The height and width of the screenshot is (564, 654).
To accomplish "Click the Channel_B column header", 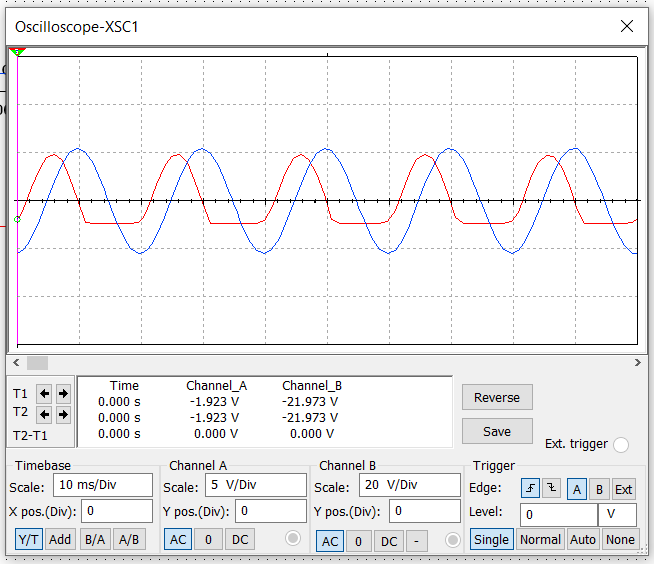I will pyautogui.click(x=312, y=385).
